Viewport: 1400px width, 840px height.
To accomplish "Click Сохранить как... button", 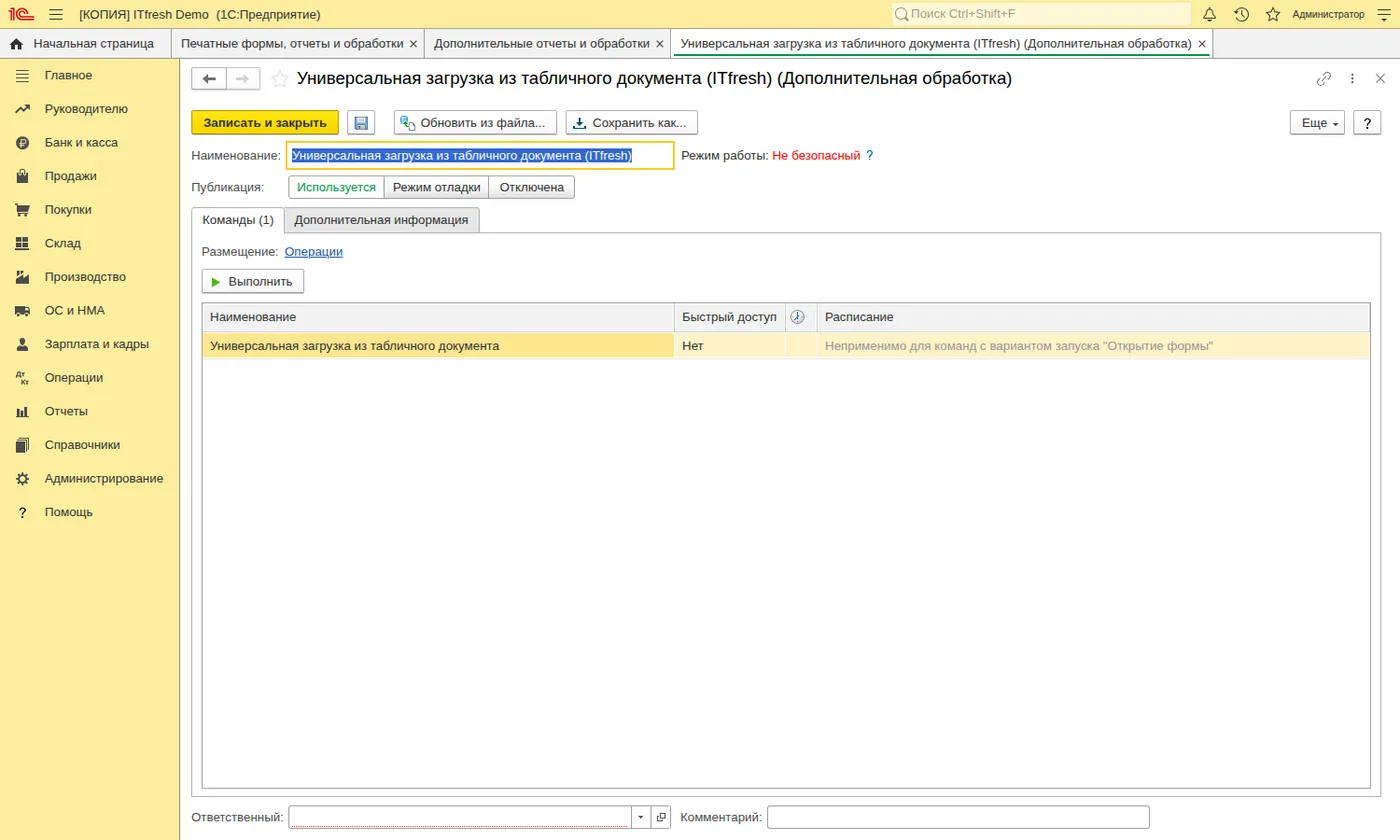I will coord(632,123).
